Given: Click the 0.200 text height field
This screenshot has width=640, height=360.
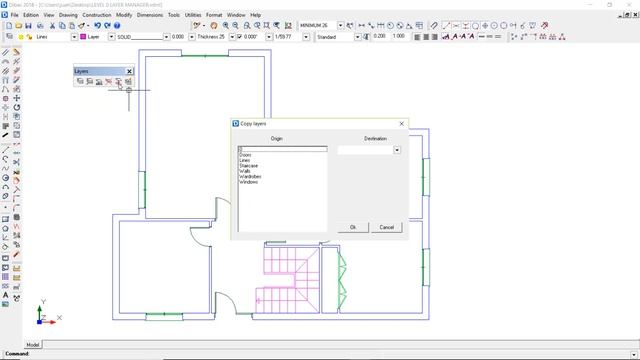Looking at the screenshot, I should click(380, 36).
